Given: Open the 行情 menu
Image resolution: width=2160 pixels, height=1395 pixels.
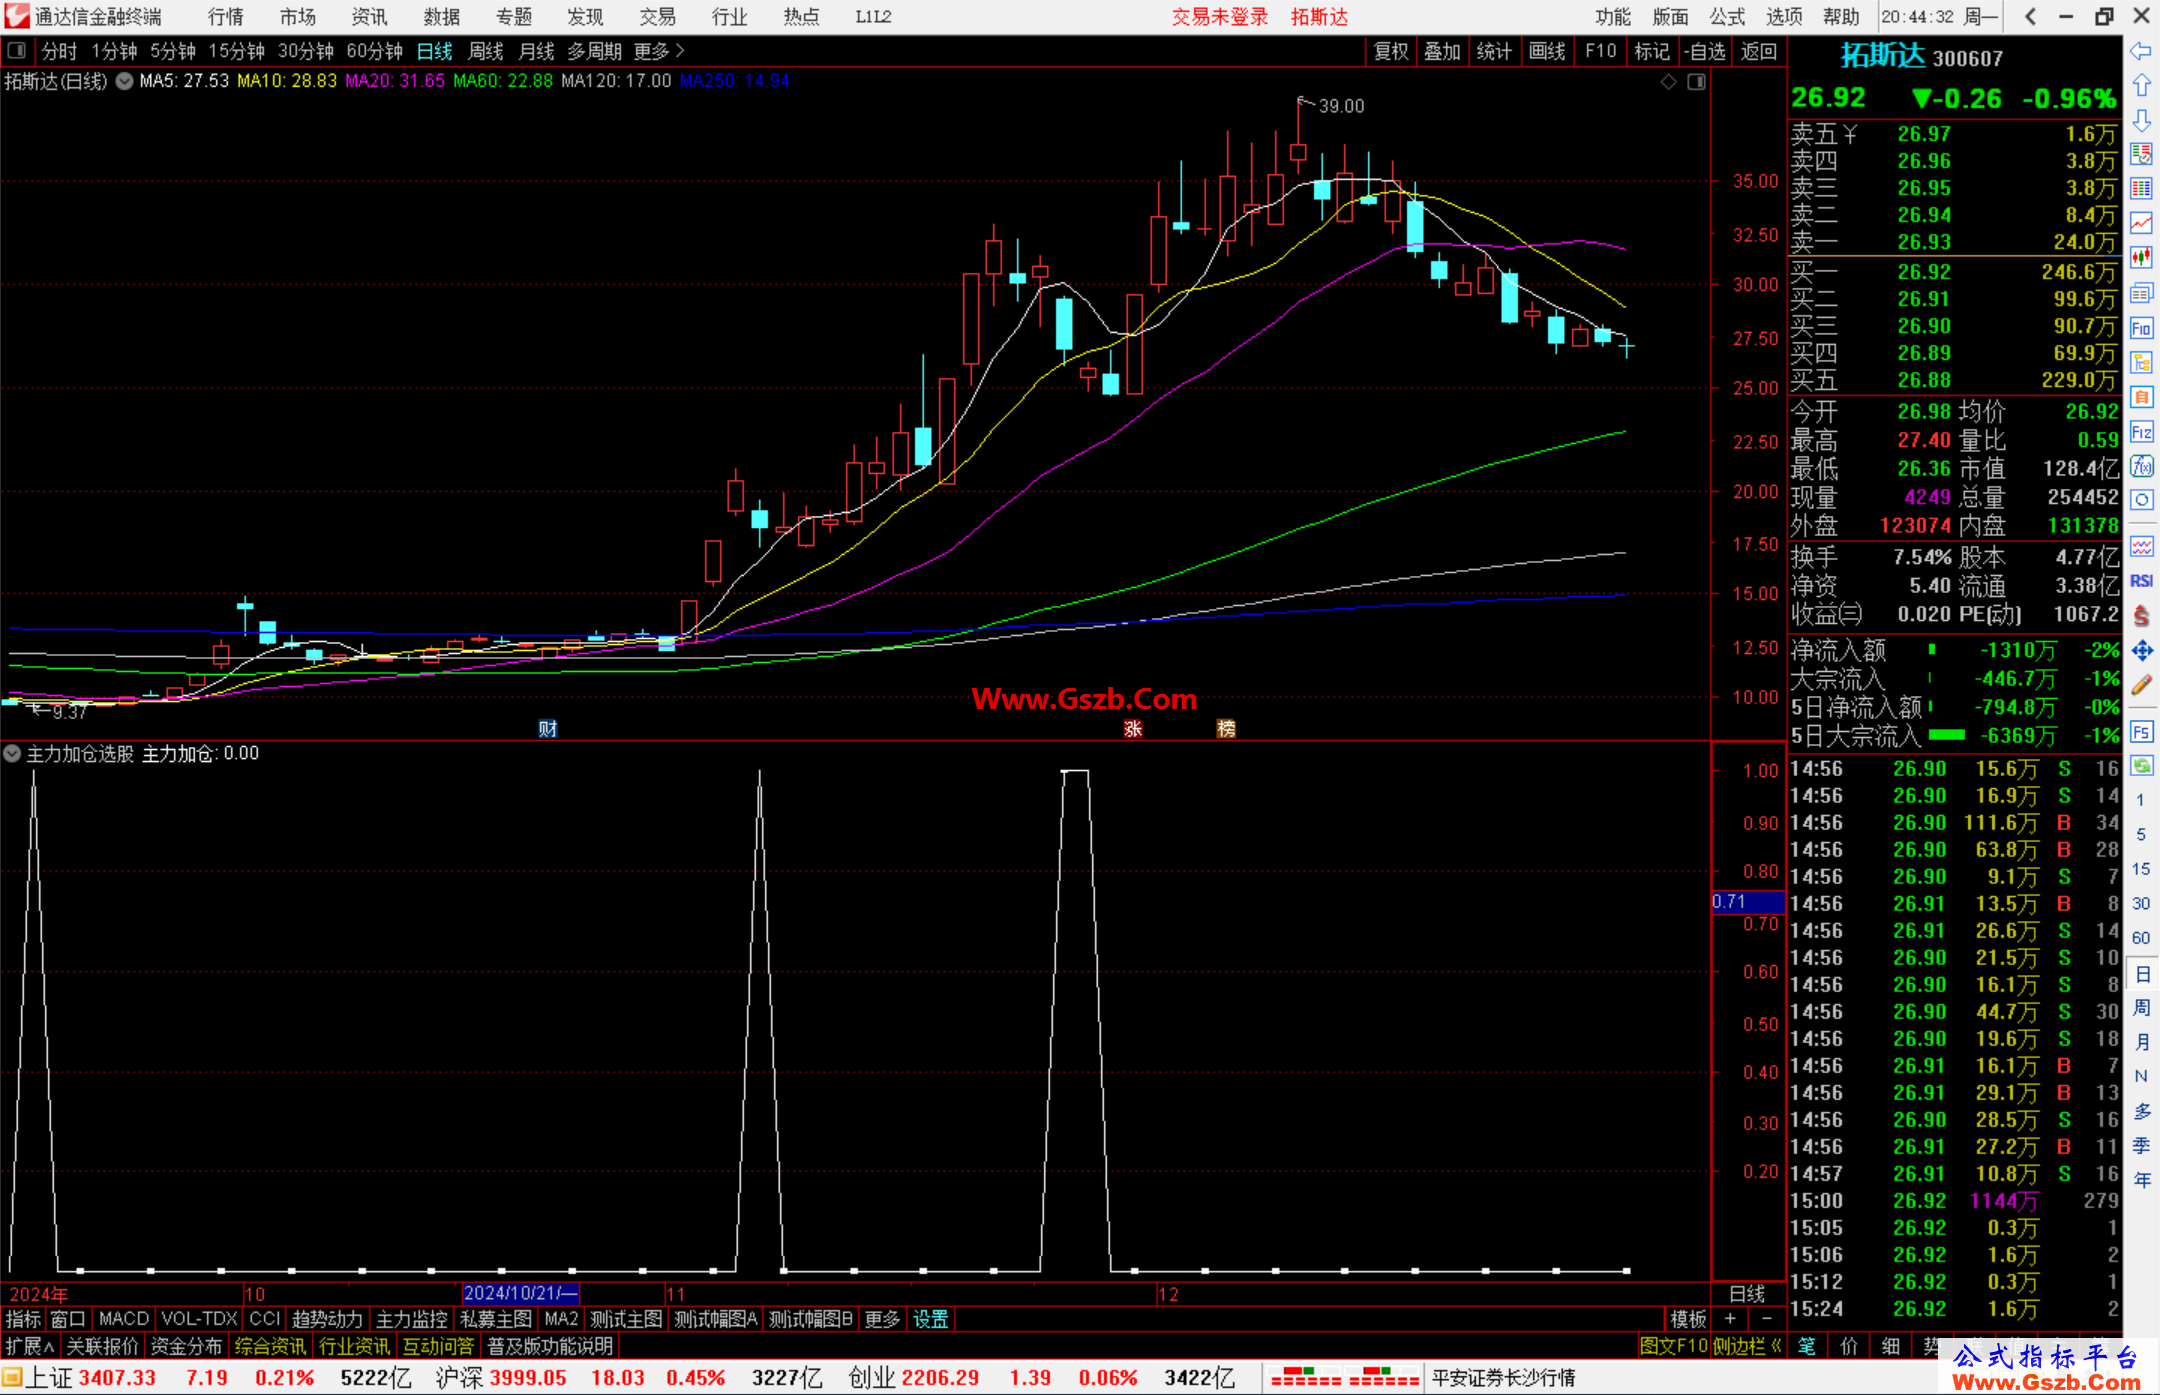Looking at the screenshot, I should coord(226,17).
